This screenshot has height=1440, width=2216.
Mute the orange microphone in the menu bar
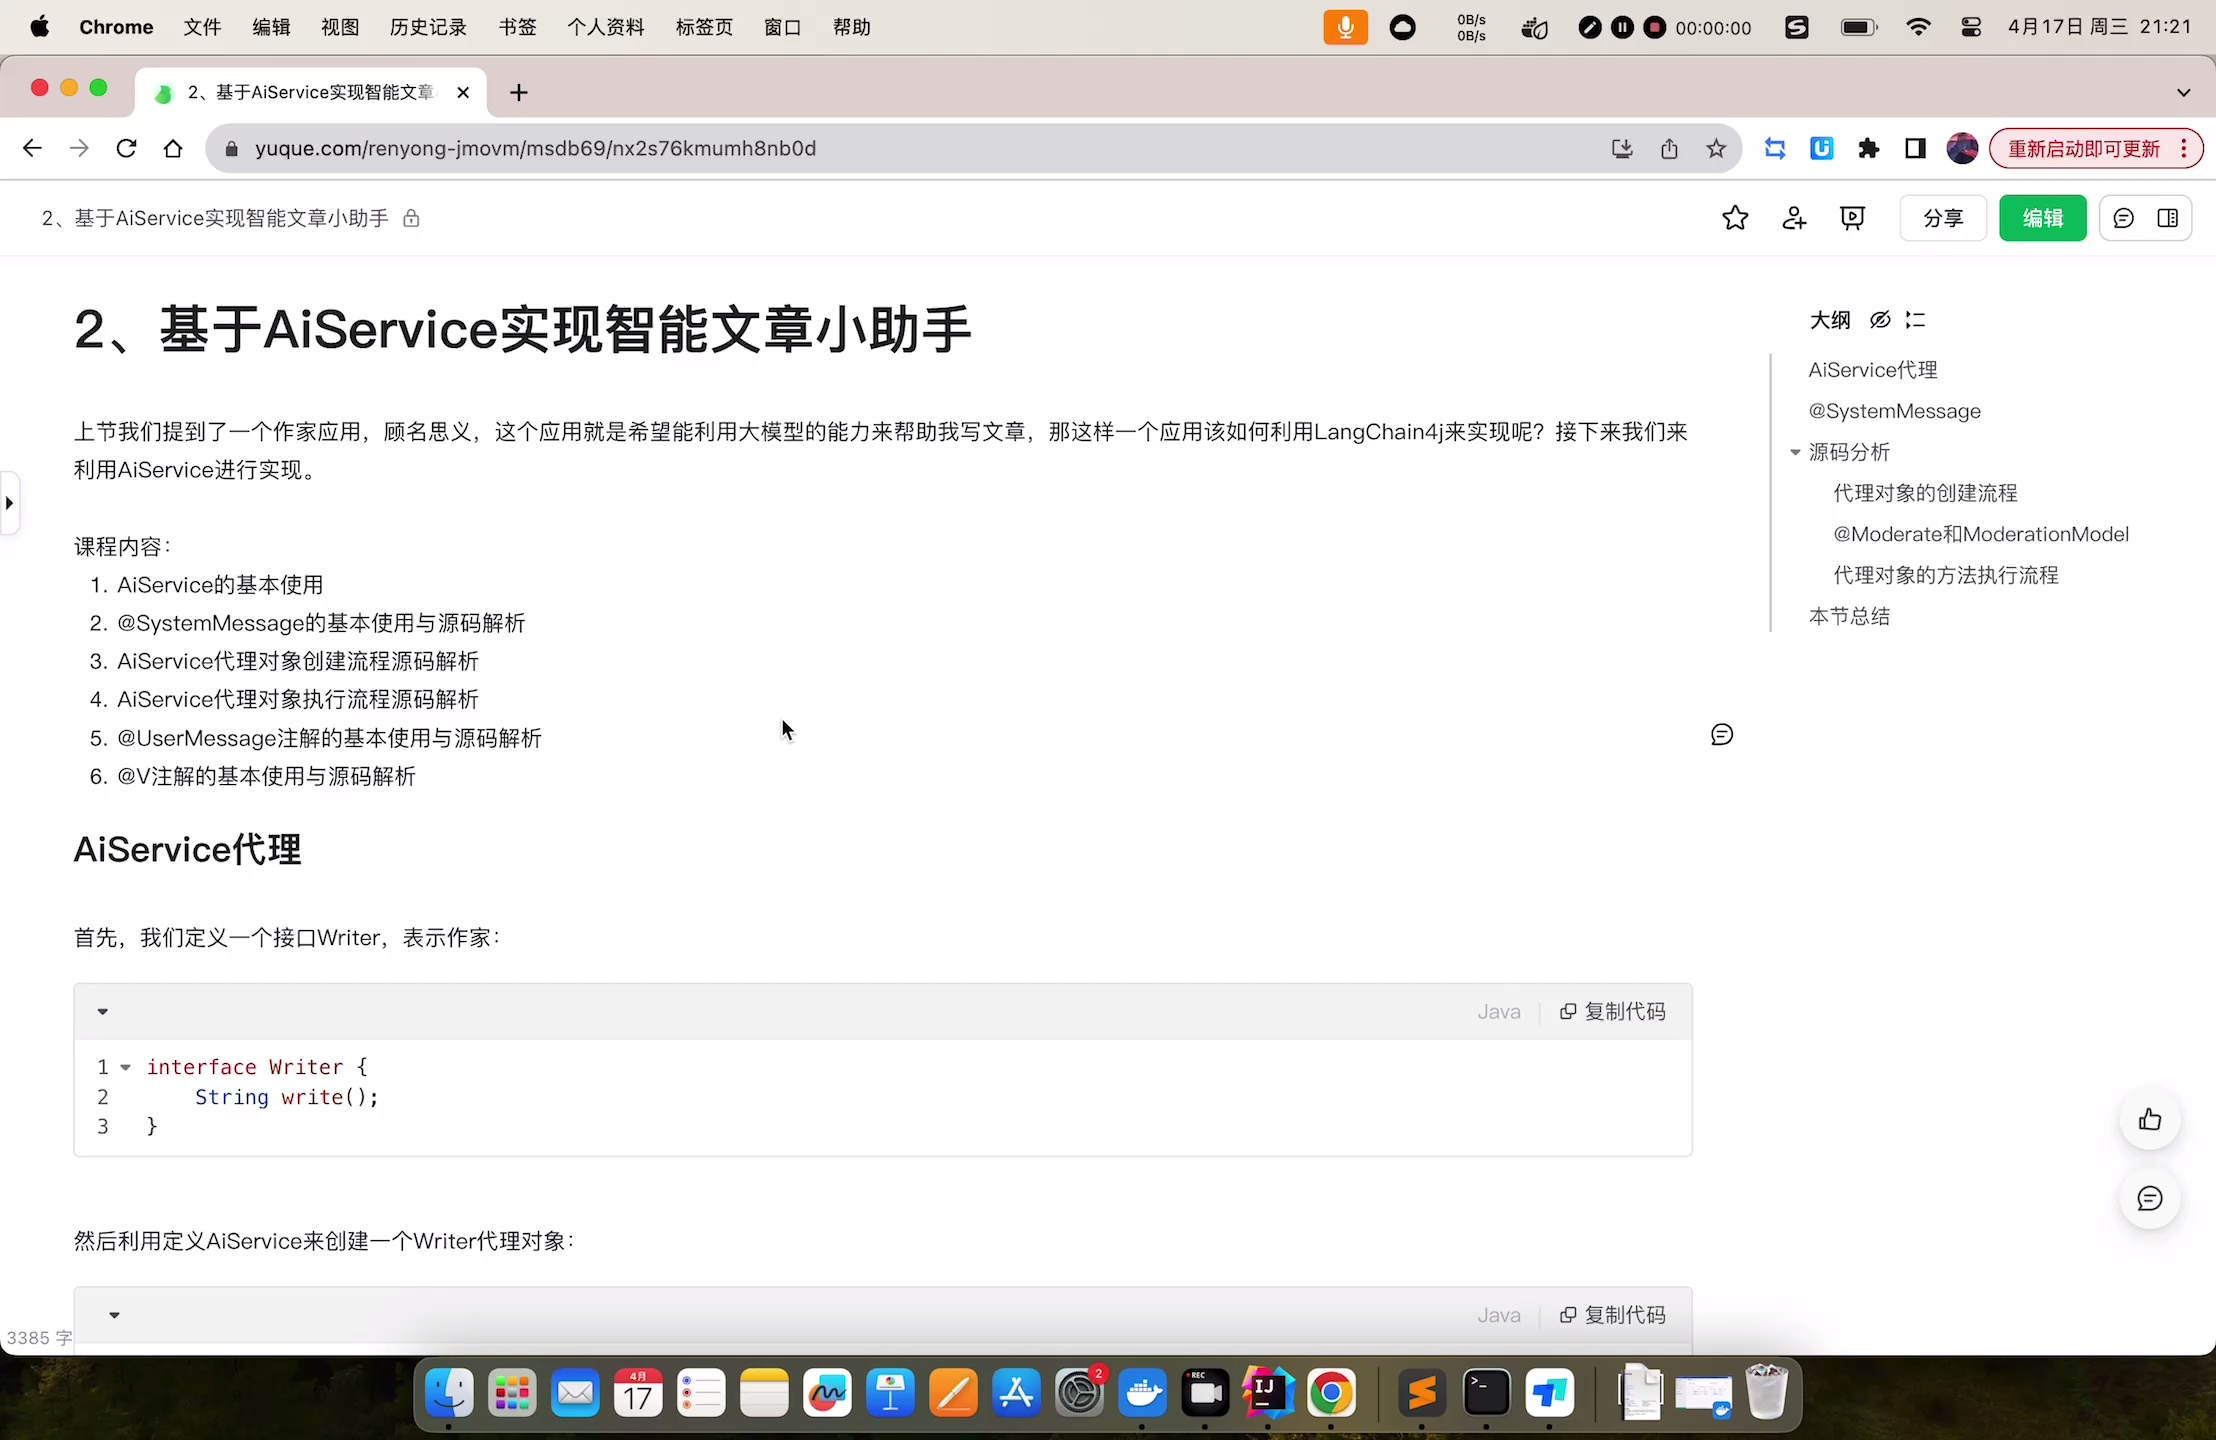pos(1344,27)
